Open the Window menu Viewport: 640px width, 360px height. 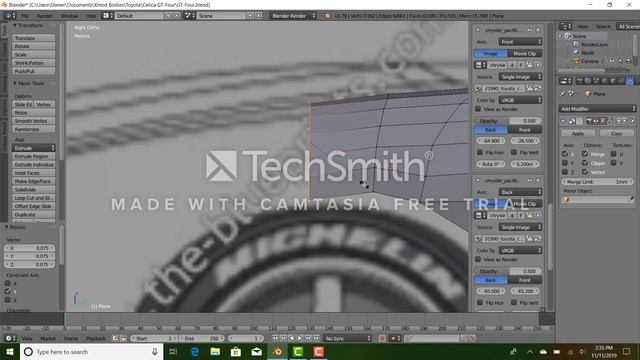pyautogui.click(x=69, y=16)
